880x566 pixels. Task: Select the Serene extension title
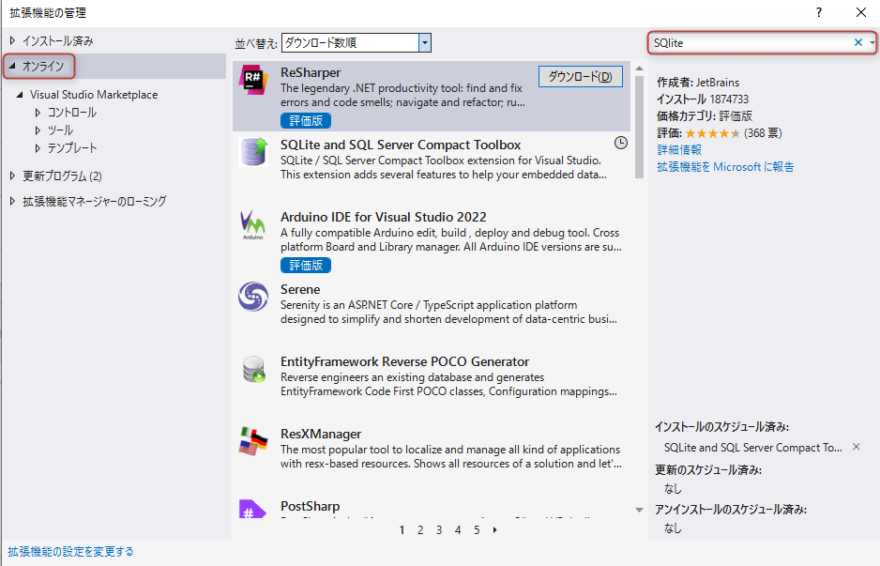(300, 289)
